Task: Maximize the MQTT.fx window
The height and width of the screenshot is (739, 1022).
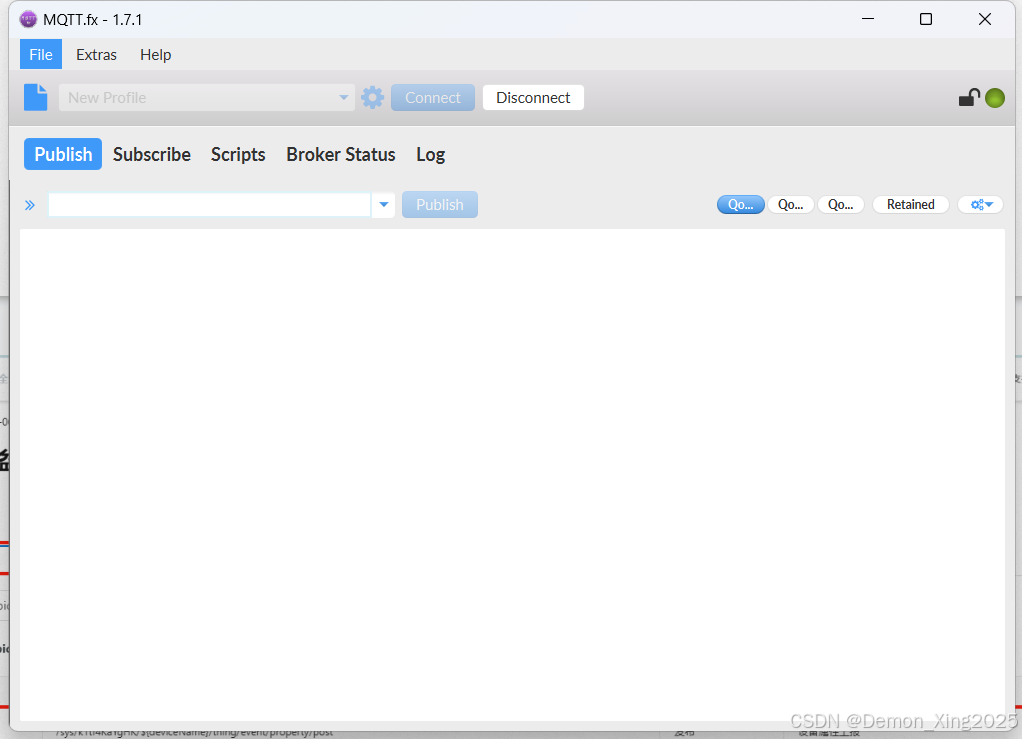Action: tap(926, 20)
